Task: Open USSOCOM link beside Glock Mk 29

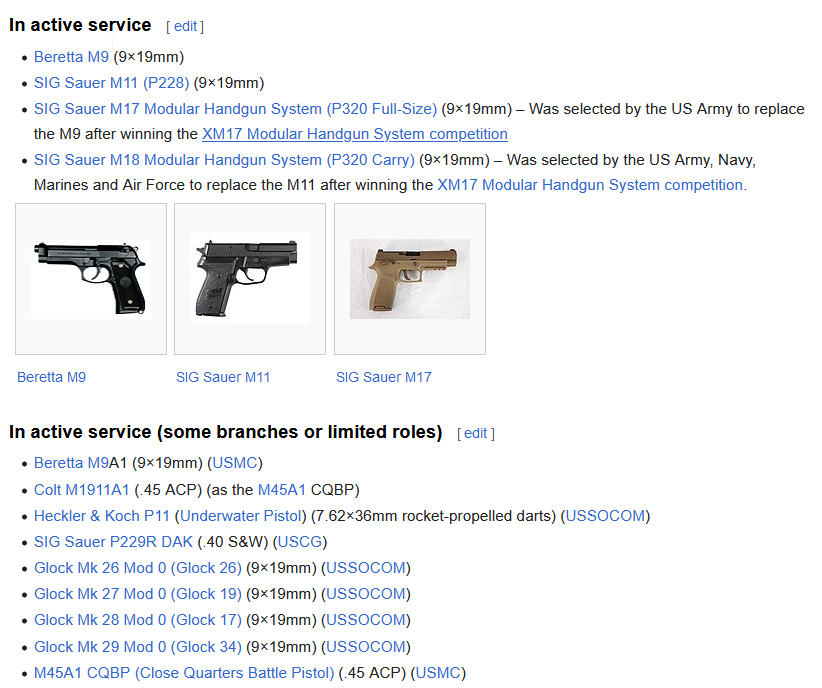Action: coord(366,647)
